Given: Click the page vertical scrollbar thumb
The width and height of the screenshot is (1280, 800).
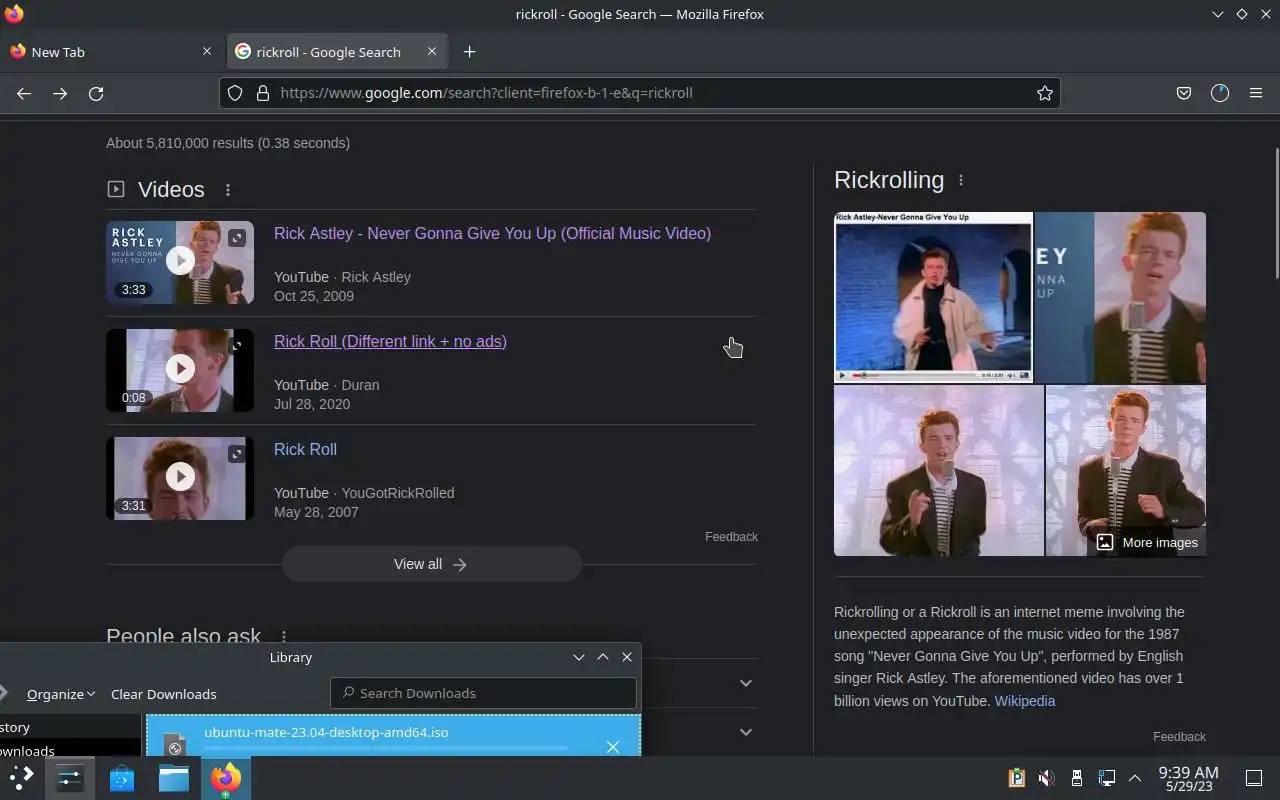Looking at the screenshot, I should click(x=1276, y=213).
